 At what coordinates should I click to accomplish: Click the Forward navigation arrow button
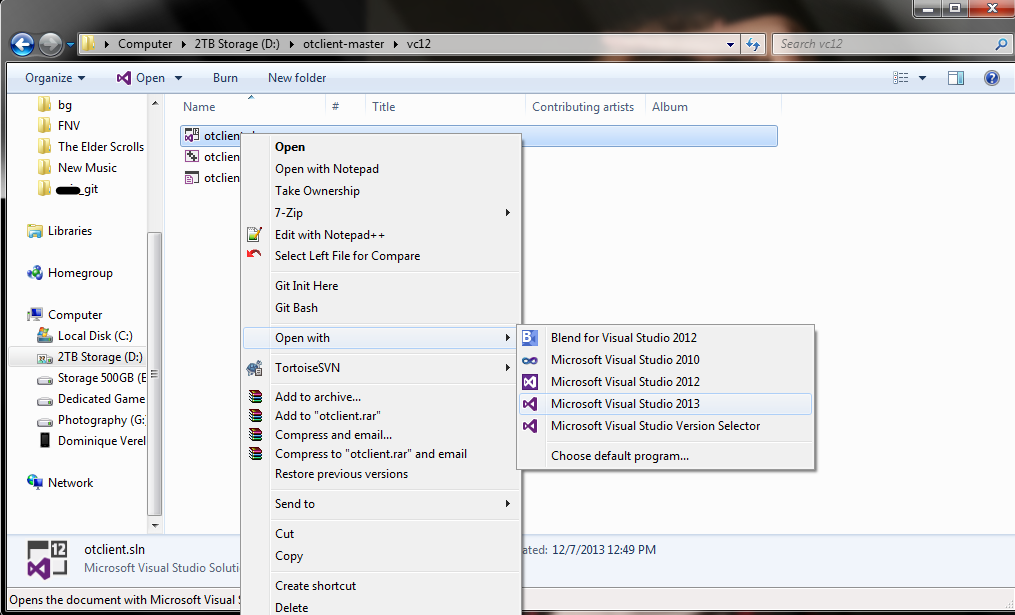pos(50,44)
